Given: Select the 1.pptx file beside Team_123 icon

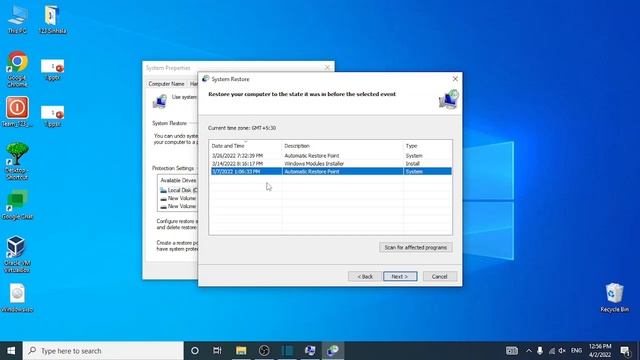Looking at the screenshot, I should (53, 116).
